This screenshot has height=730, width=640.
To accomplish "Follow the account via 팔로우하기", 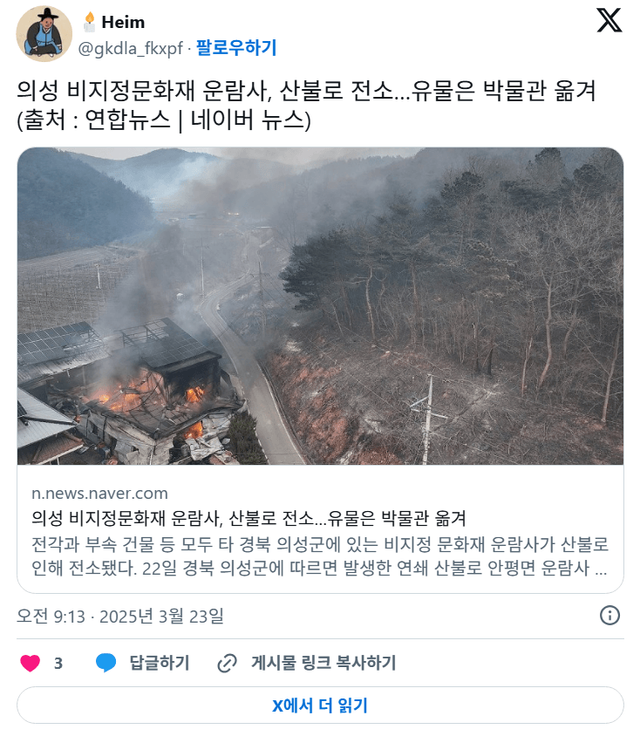I will pyautogui.click(x=236, y=47).
